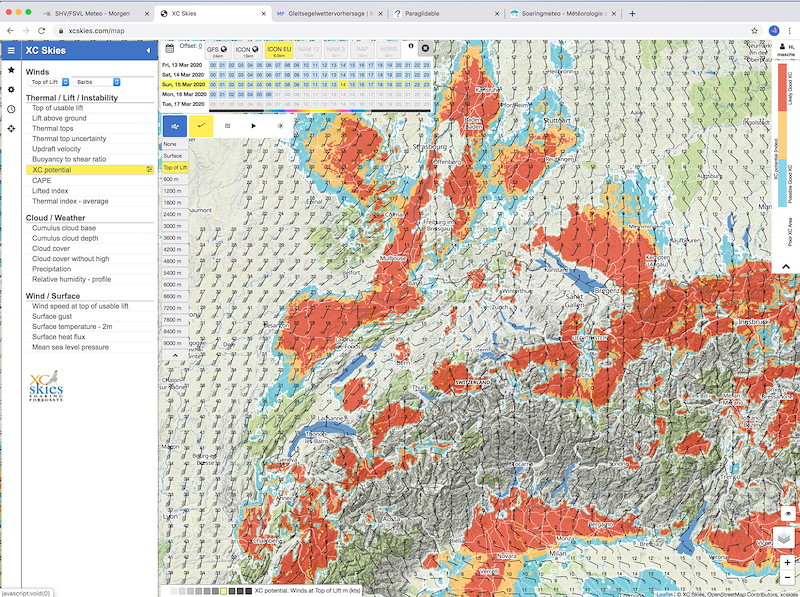
Task: Click the pin icon on XC potential row
Action: [x=149, y=169]
